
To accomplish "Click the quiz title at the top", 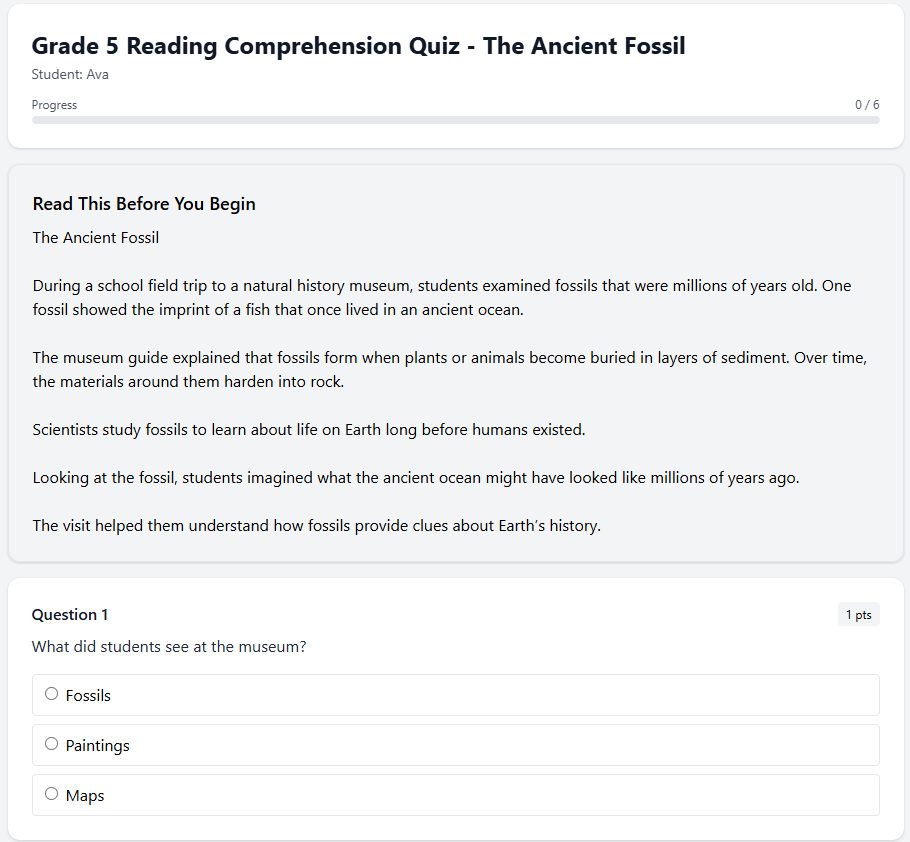I will coord(358,46).
